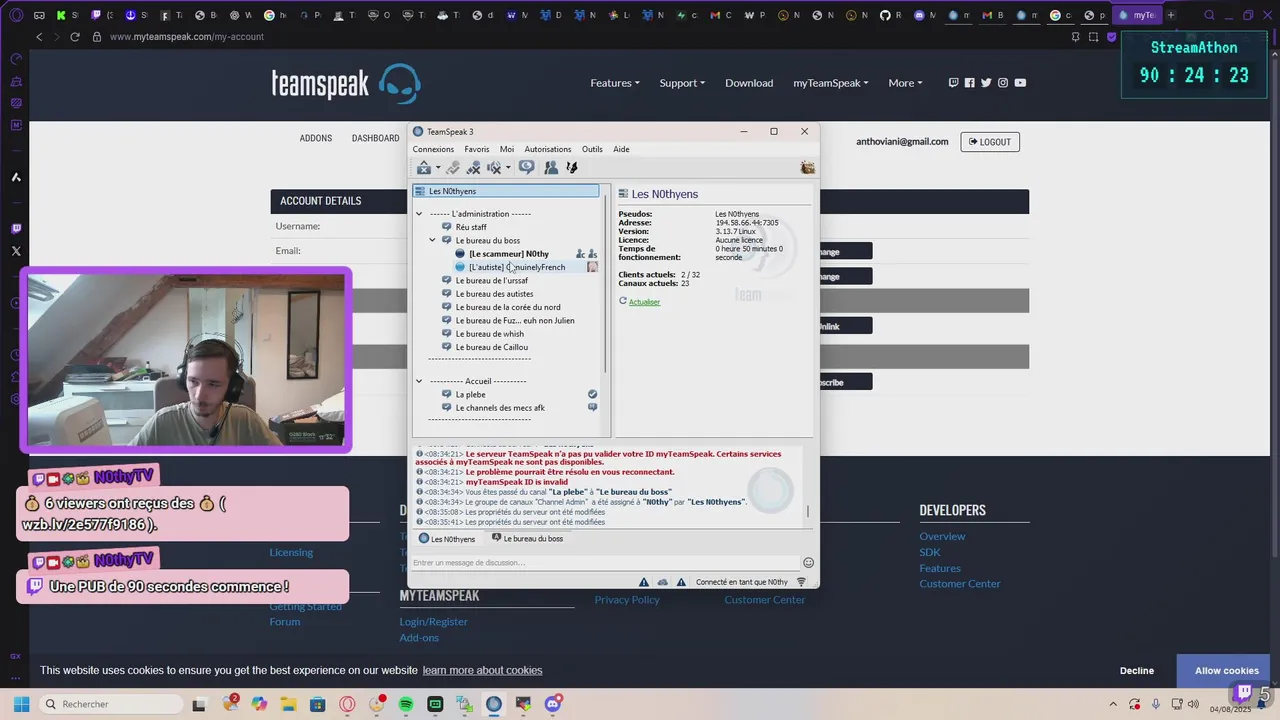Open the Features dropdown on the TeamSpeak website
Viewport: 1280px width, 720px height.
coord(615,83)
